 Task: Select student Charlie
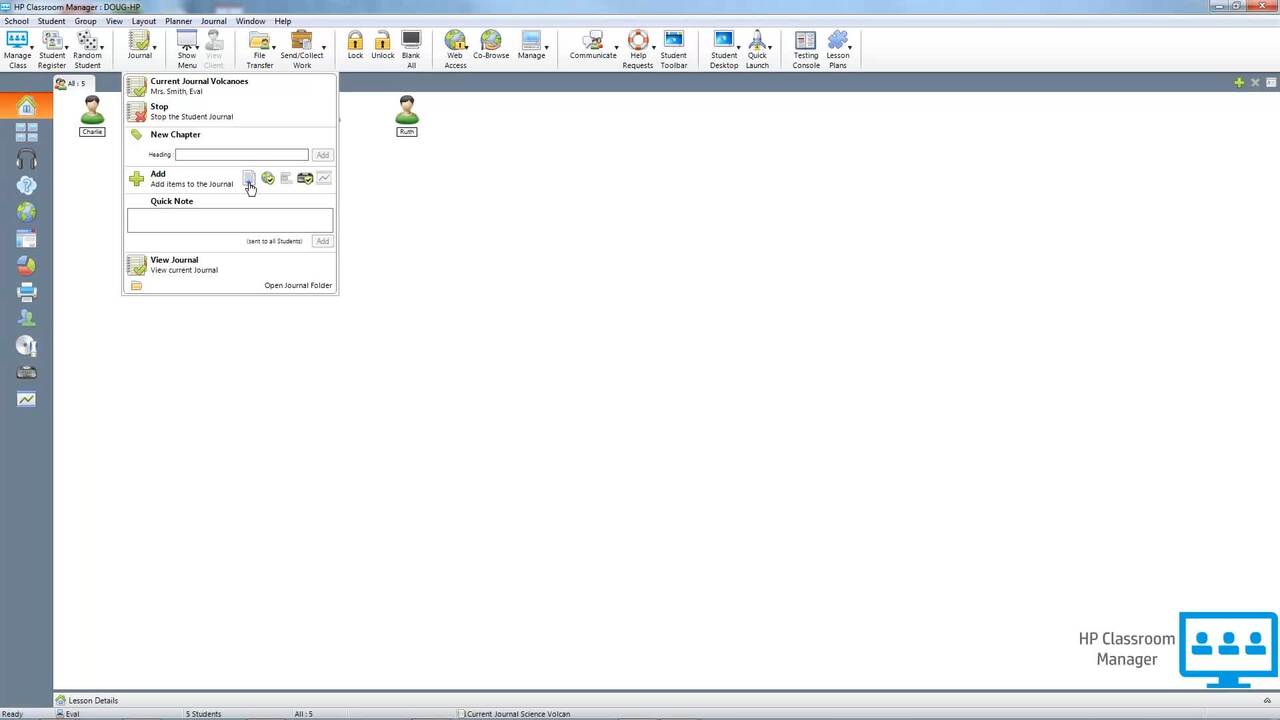(92, 116)
